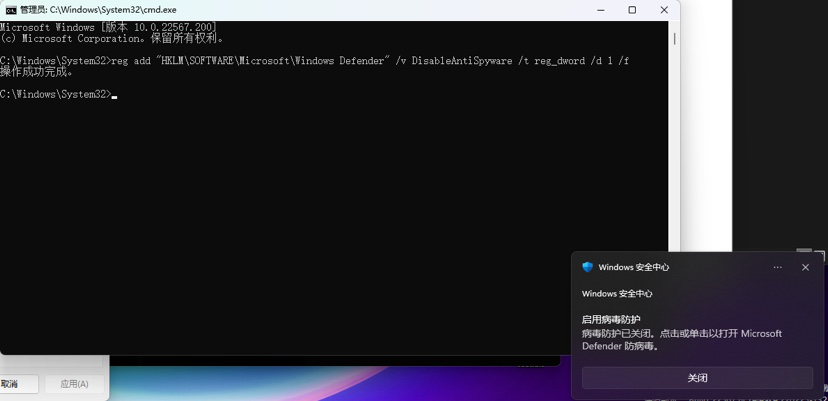The image size is (828, 401).
Task: Maximize the cmd.exe window
Action: [632, 10]
